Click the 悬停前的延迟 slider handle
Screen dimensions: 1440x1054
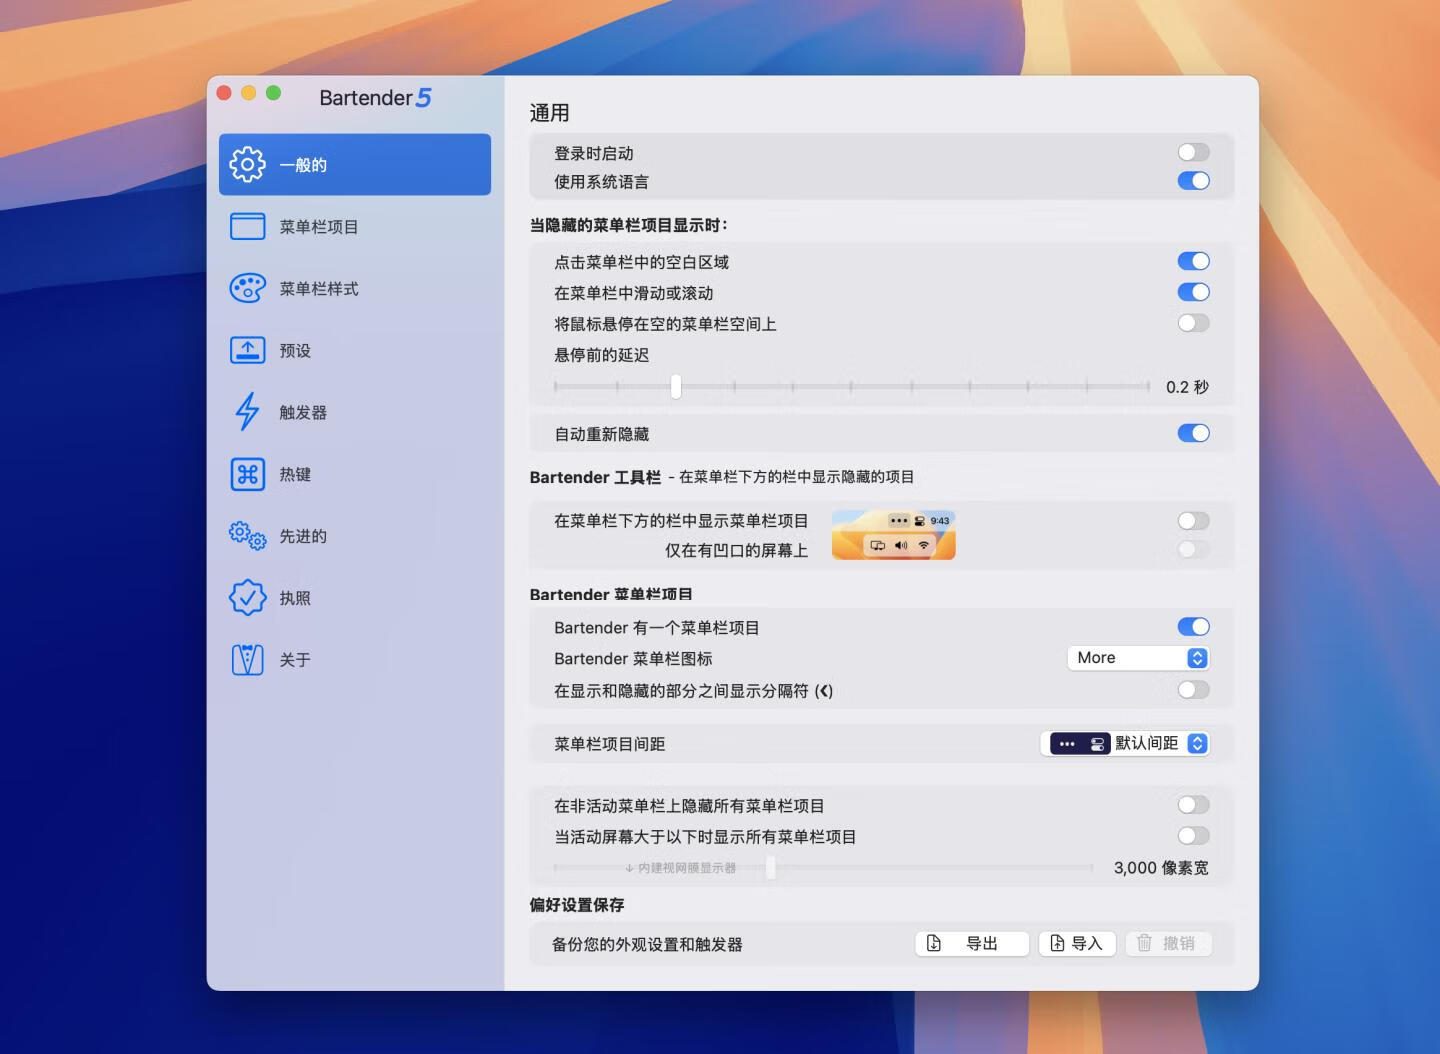click(x=676, y=386)
